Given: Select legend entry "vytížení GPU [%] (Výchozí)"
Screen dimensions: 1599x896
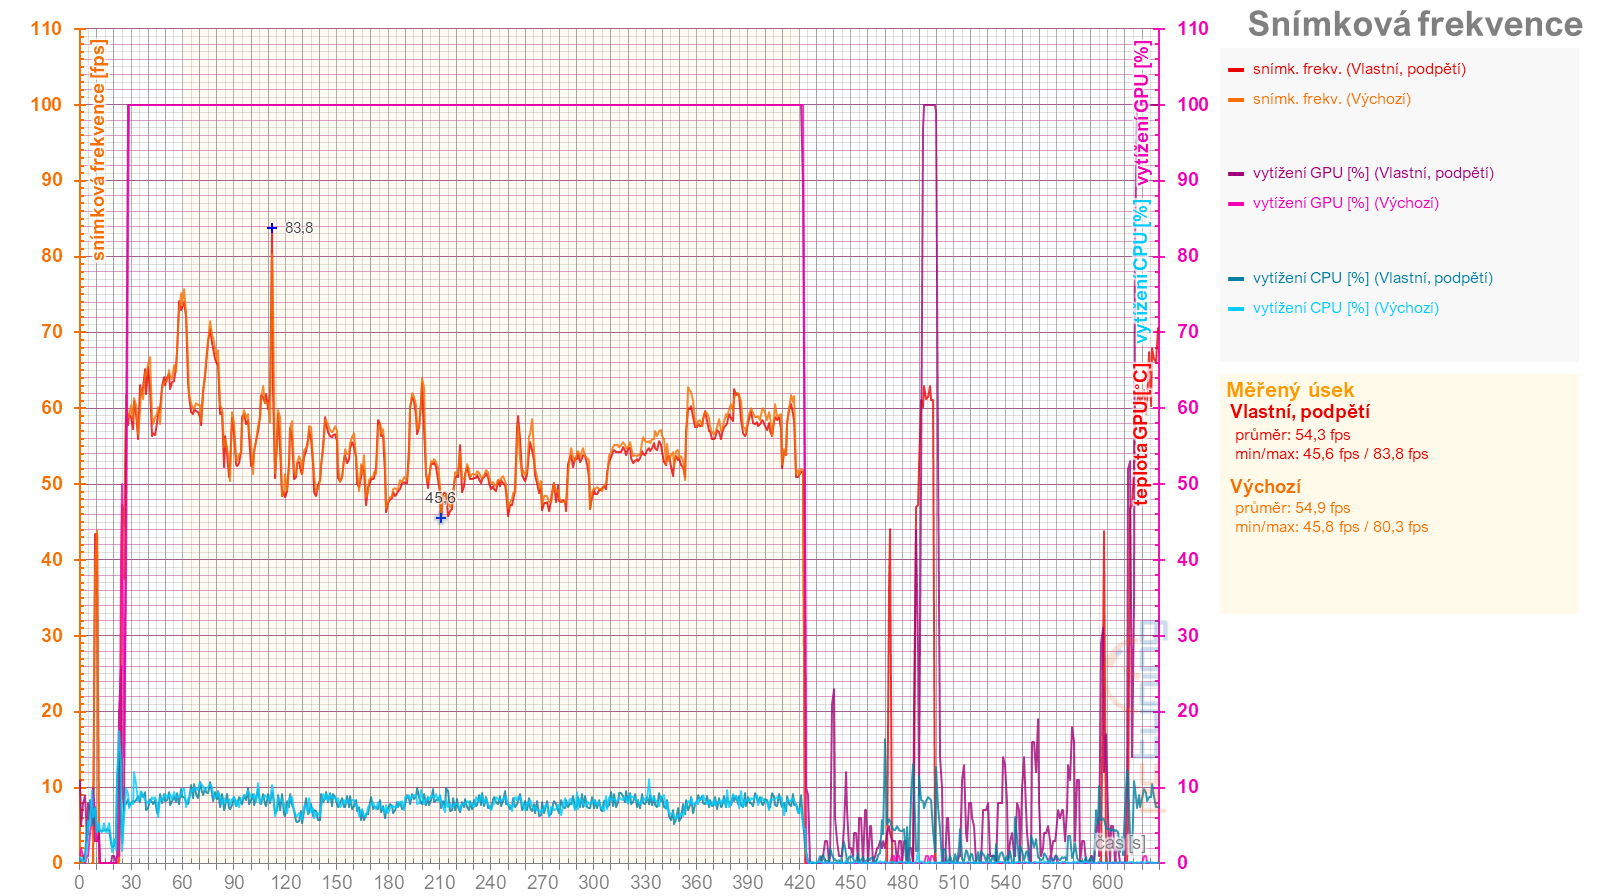Looking at the screenshot, I should [1346, 203].
